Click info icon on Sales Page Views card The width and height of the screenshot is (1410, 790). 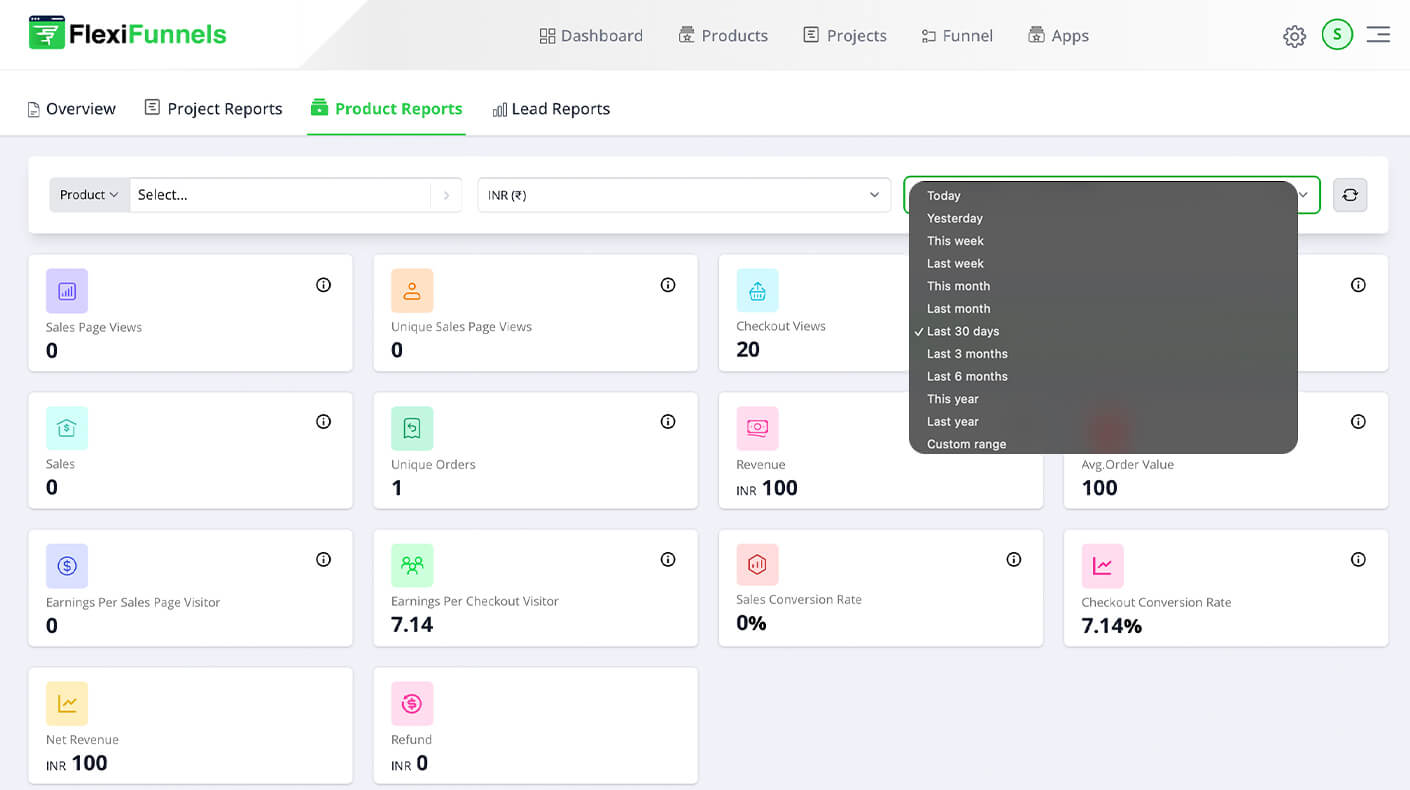(x=323, y=285)
